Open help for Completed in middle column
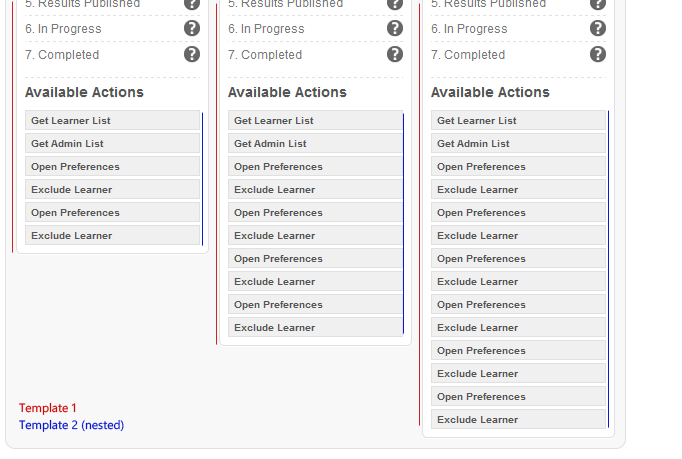 [395, 54]
